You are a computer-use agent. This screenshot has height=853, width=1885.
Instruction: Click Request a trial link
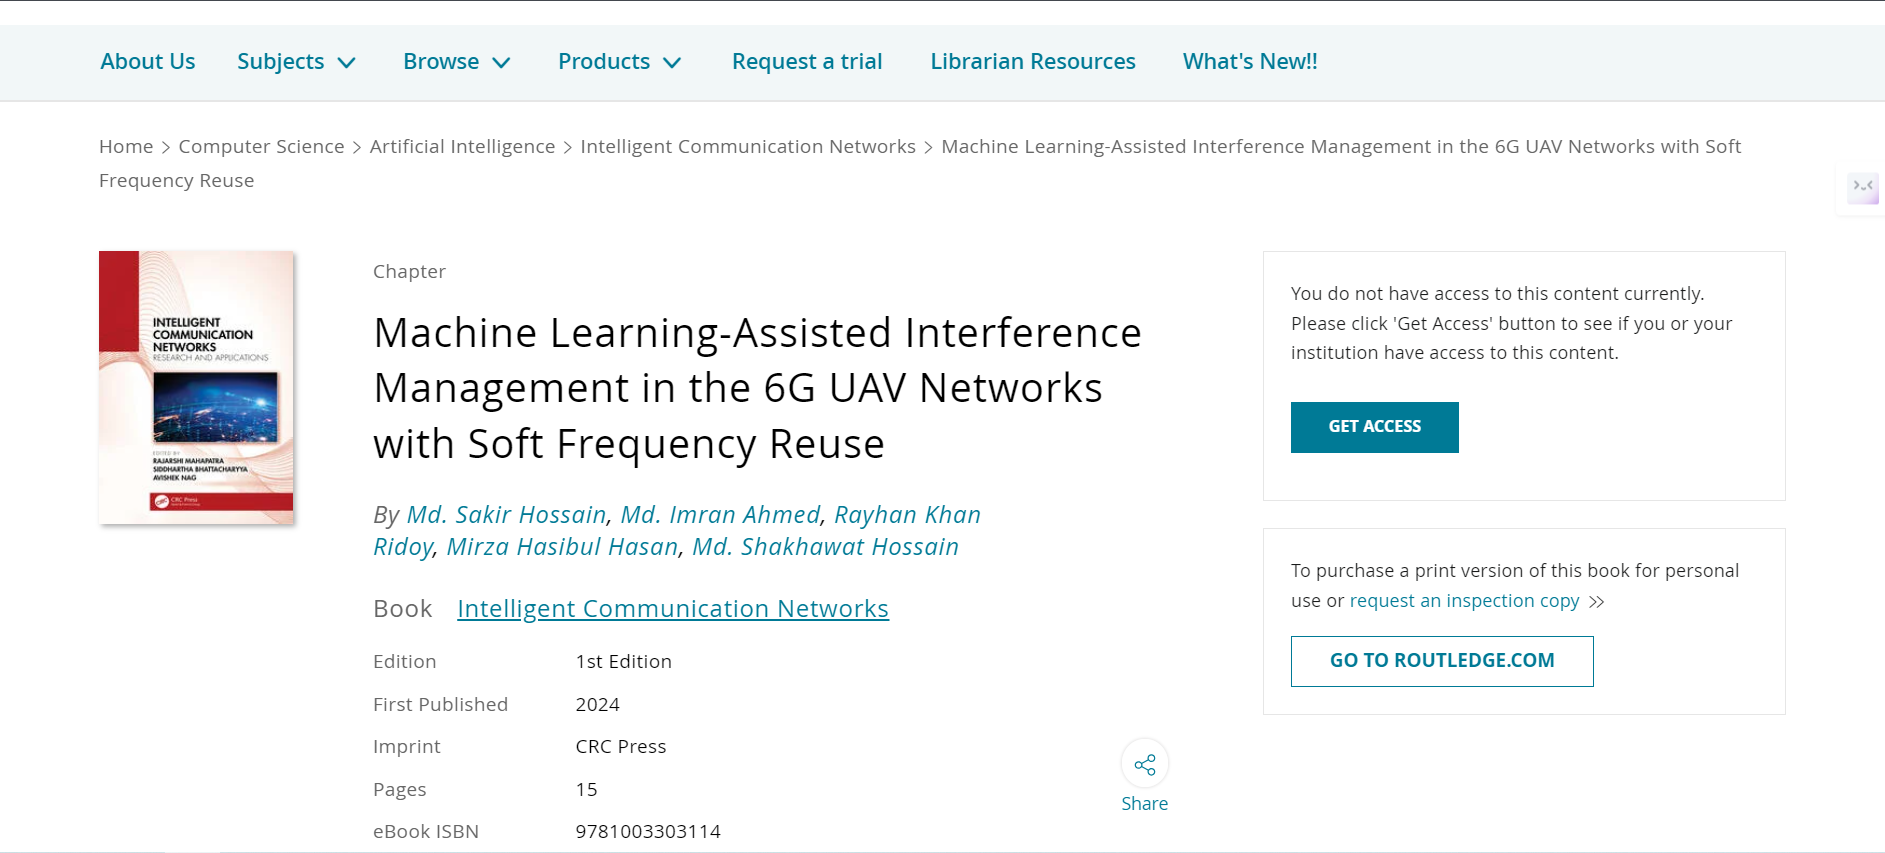(x=807, y=62)
